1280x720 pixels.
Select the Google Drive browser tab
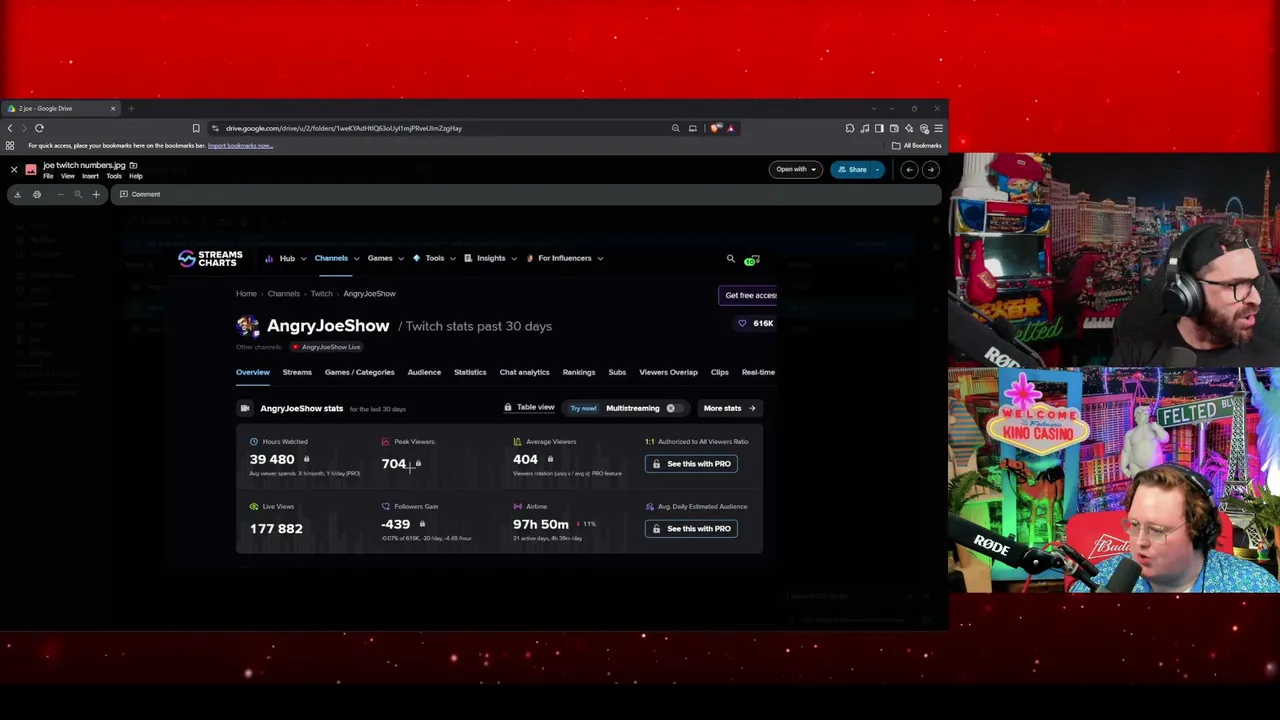(62, 108)
